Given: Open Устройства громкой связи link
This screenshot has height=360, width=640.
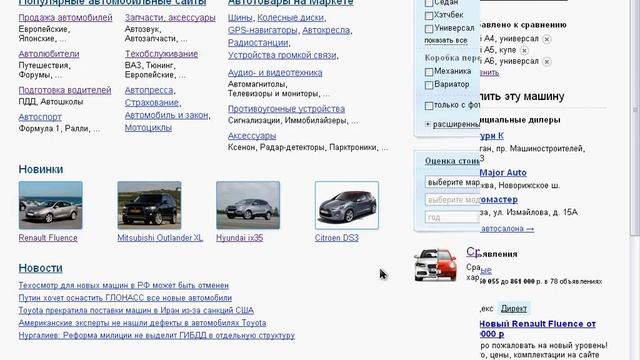Looking at the screenshot, I should (x=282, y=55).
